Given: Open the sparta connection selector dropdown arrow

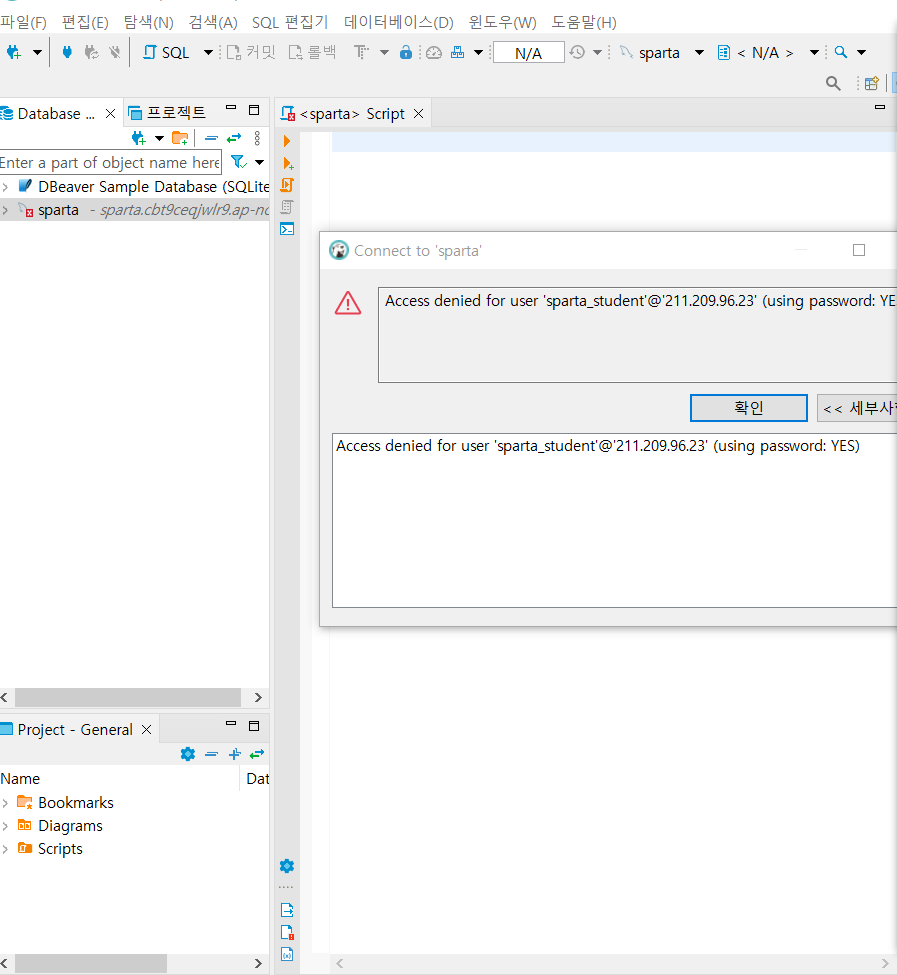Looking at the screenshot, I should (699, 52).
